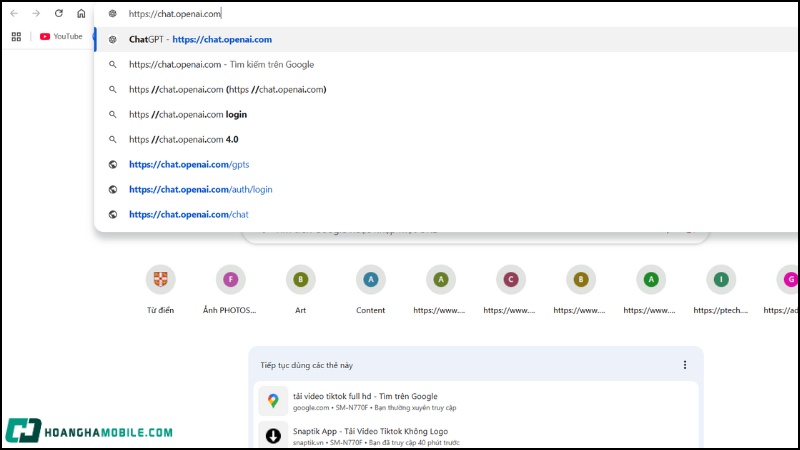Open the Từ điển shortcut tile
Screen dimensions: 800x450
point(160,280)
